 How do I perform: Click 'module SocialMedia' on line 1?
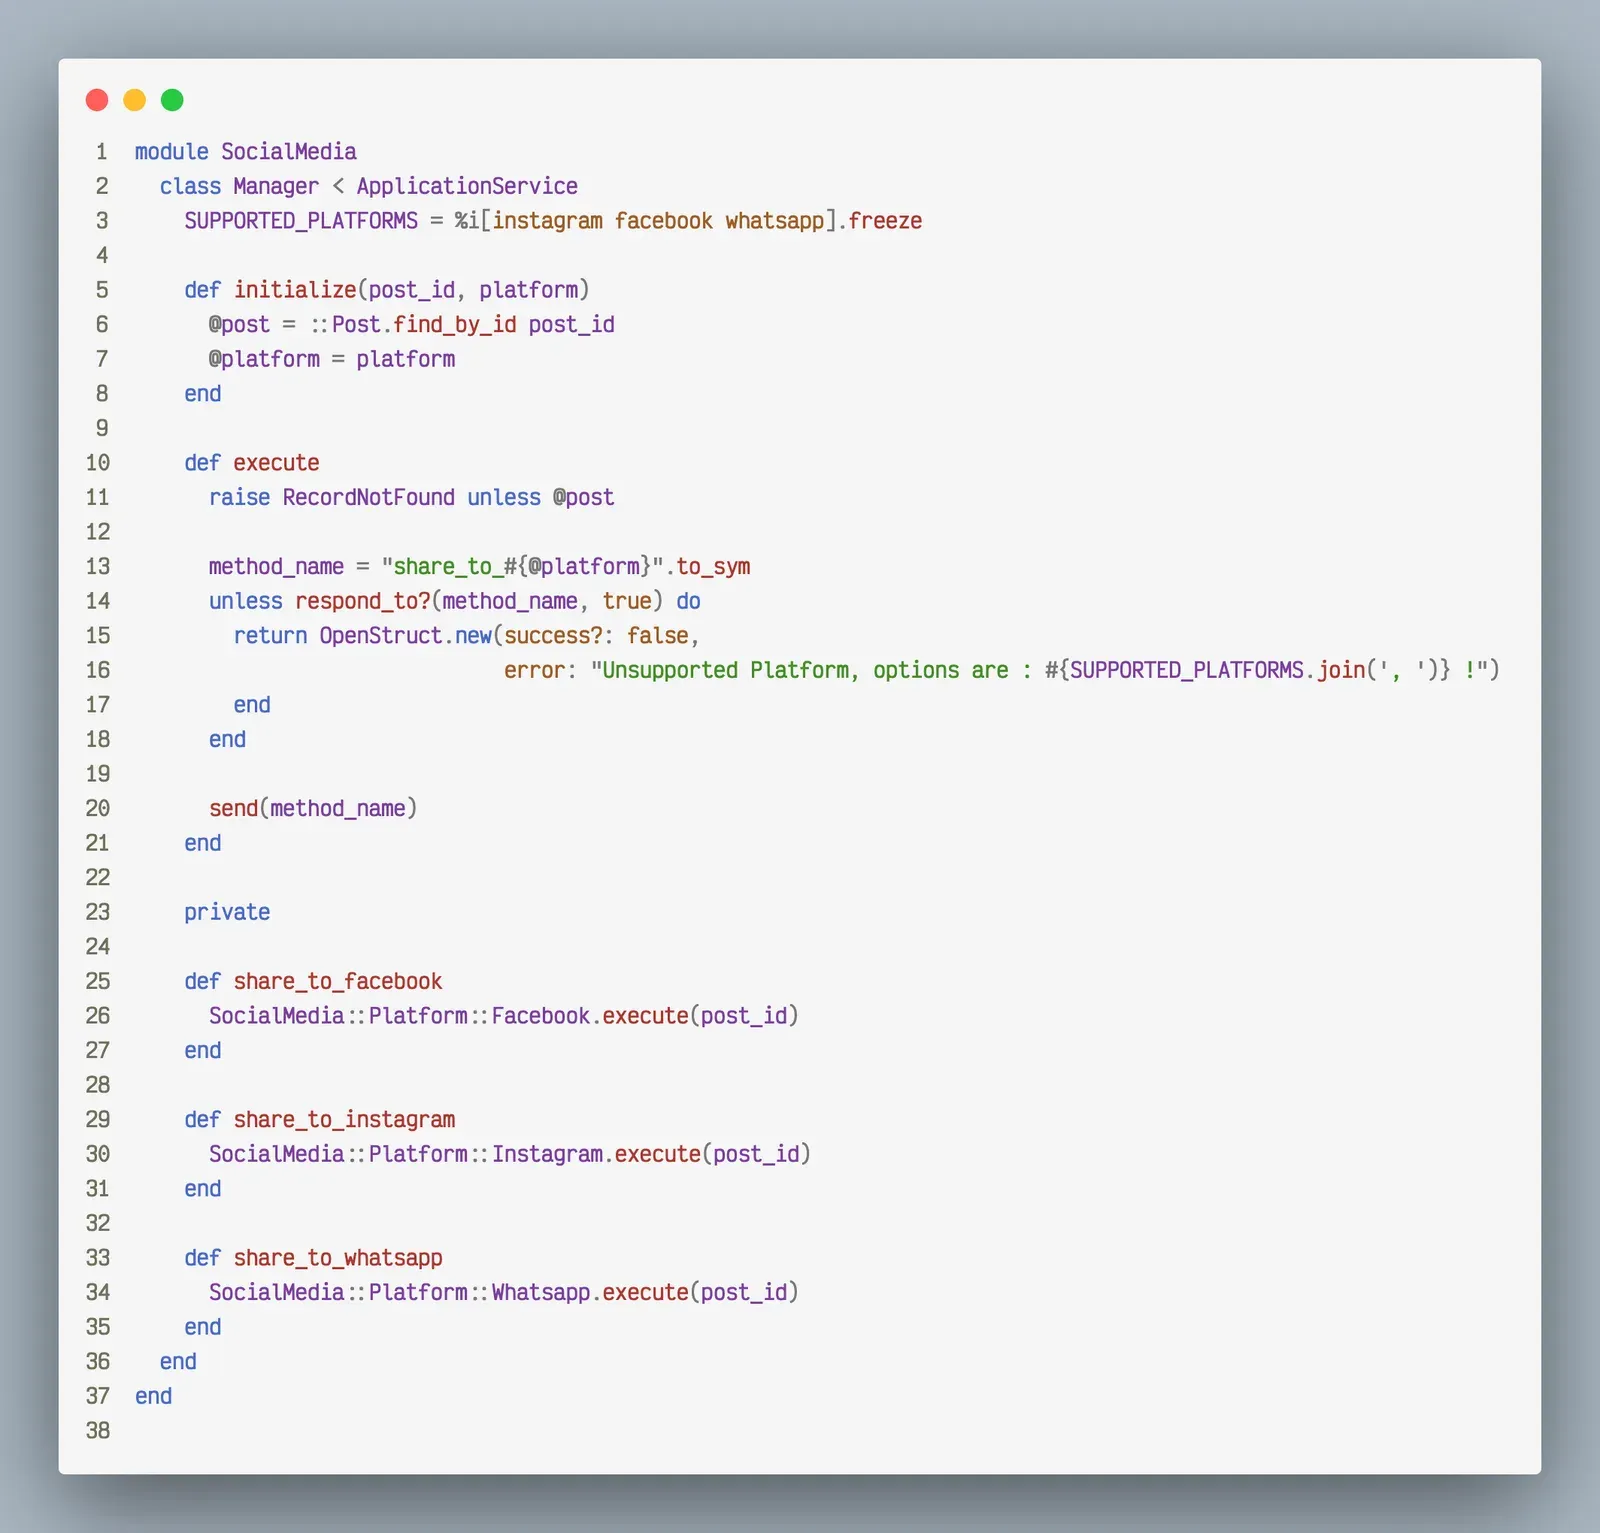tap(246, 152)
